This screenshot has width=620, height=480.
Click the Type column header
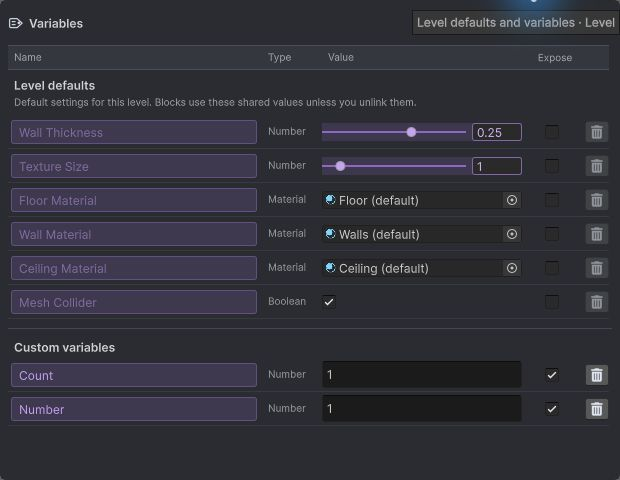click(280, 57)
